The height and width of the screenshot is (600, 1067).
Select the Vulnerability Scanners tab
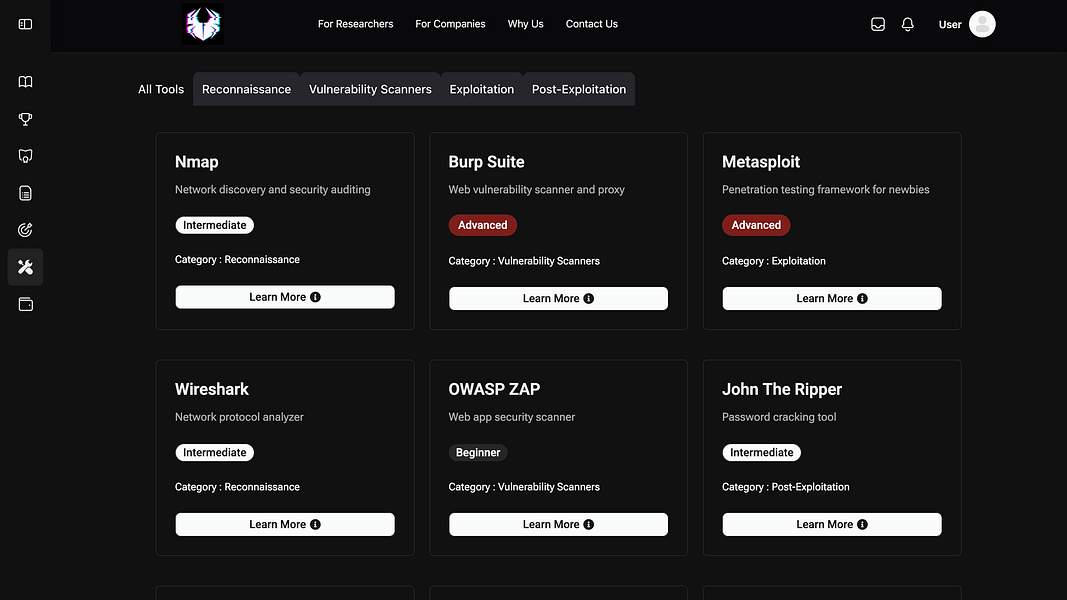(x=370, y=89)
